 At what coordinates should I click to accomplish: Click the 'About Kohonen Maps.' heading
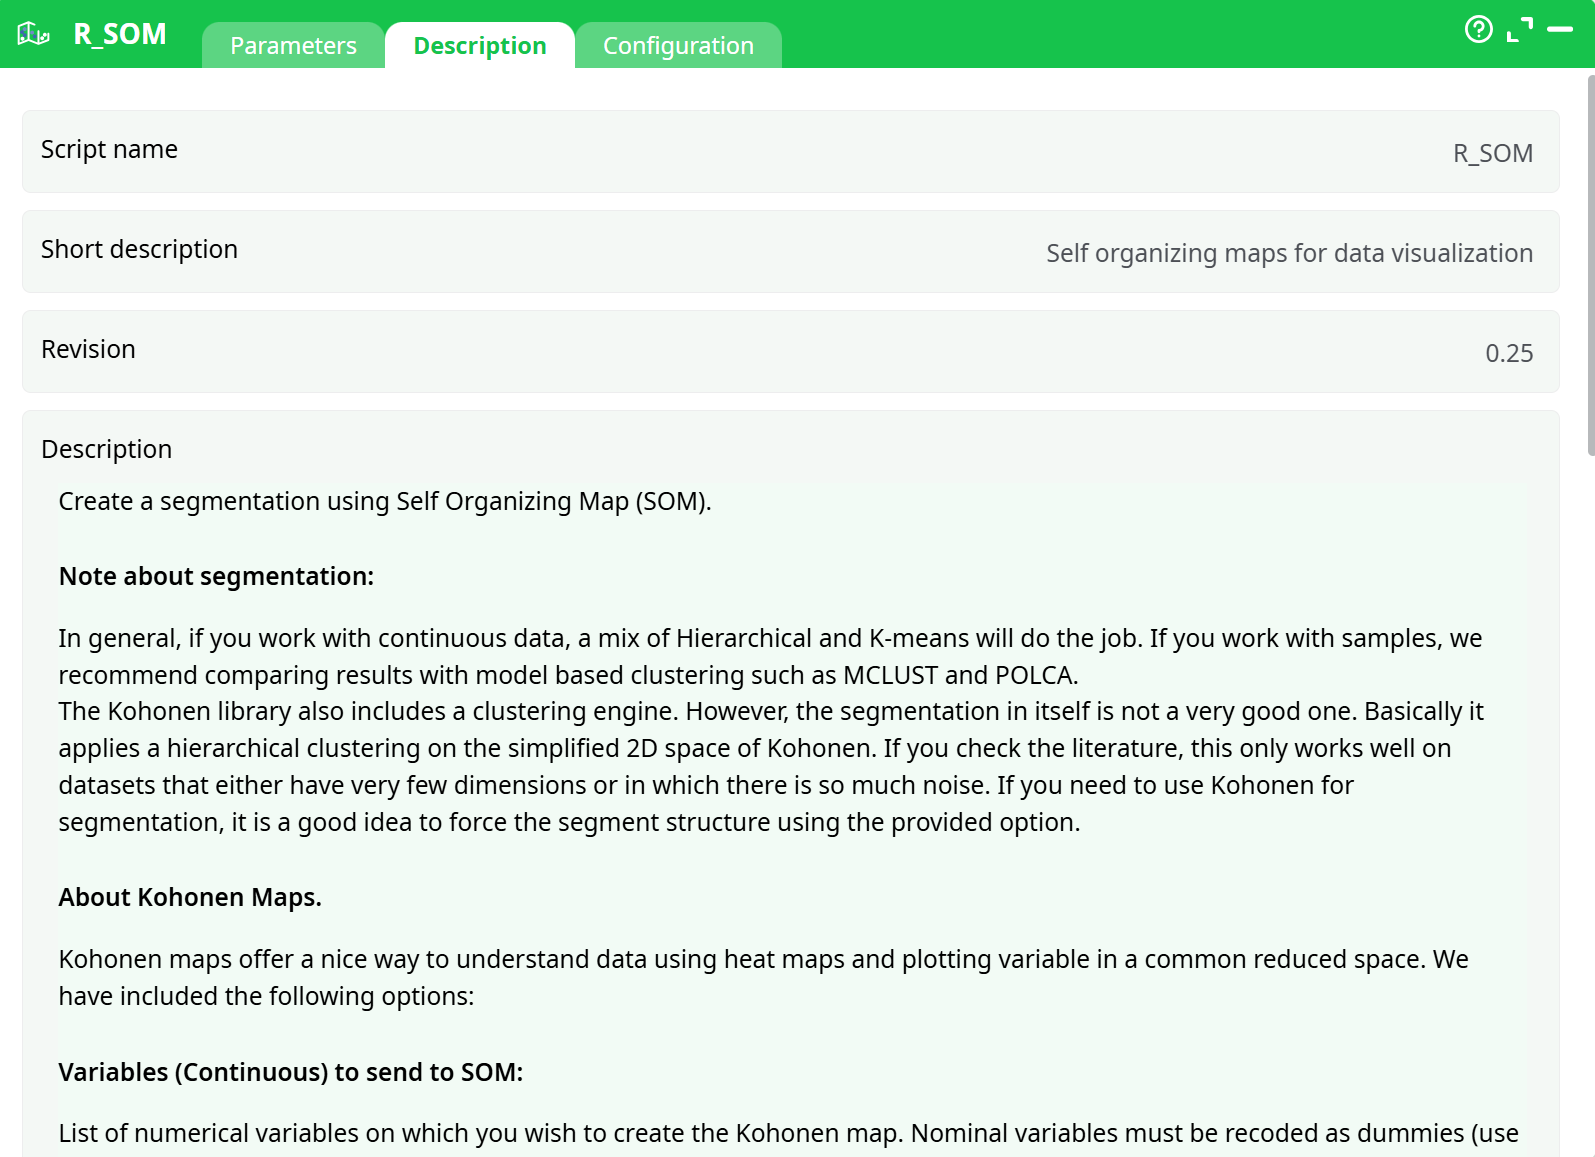tap(190, 897)
